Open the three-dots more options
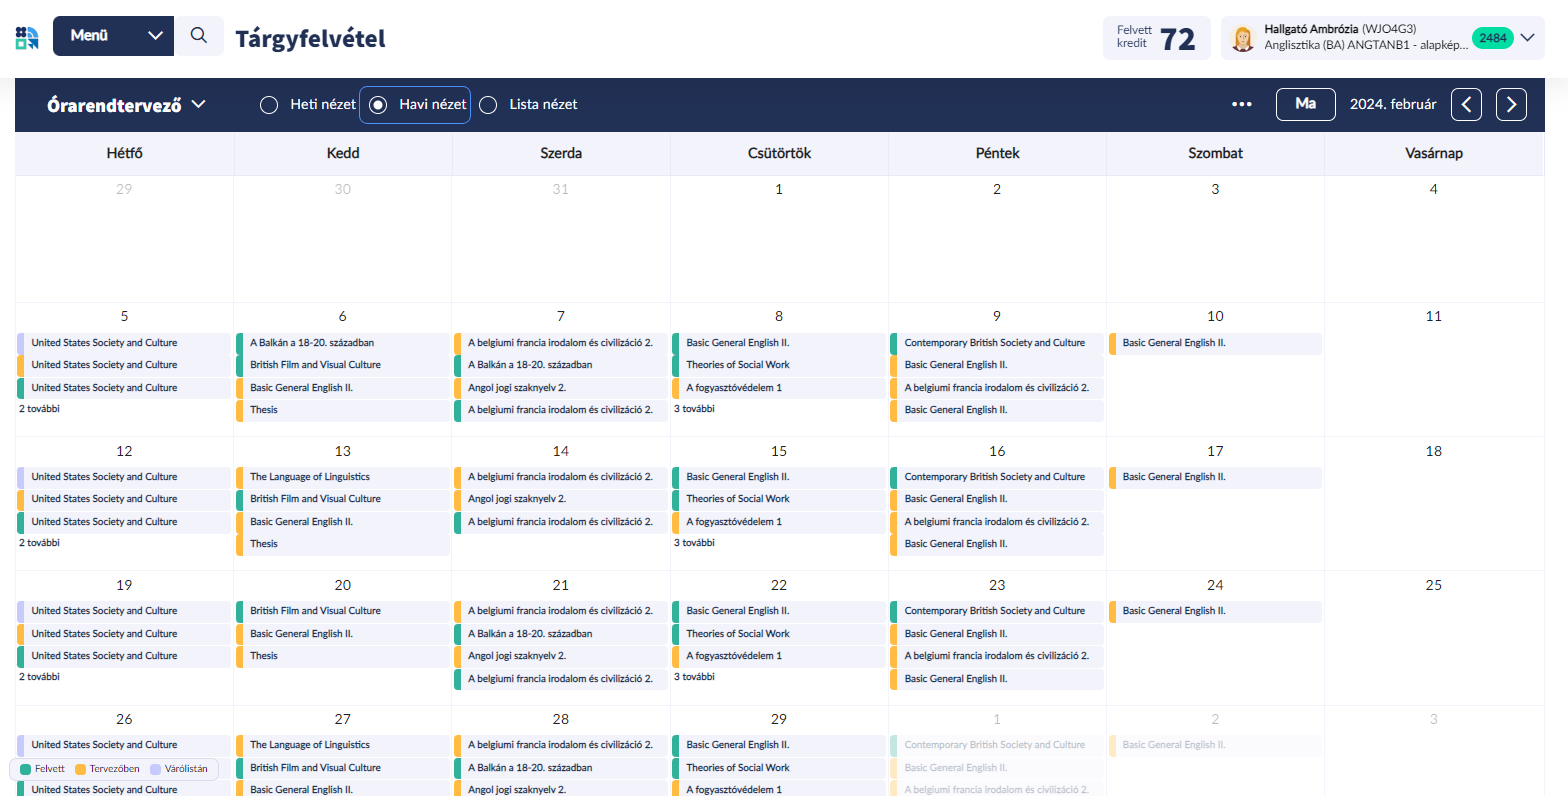Viewport: 1568px width, 796px height. click(x=1242, y=104)
